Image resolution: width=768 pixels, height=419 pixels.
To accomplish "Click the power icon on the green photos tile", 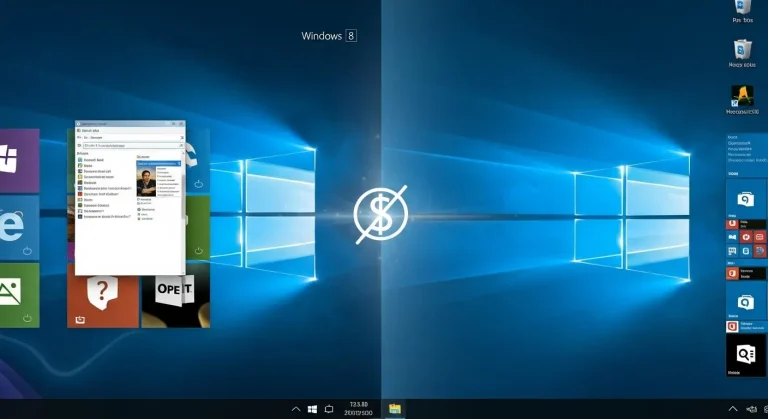I will click(27, 319).
